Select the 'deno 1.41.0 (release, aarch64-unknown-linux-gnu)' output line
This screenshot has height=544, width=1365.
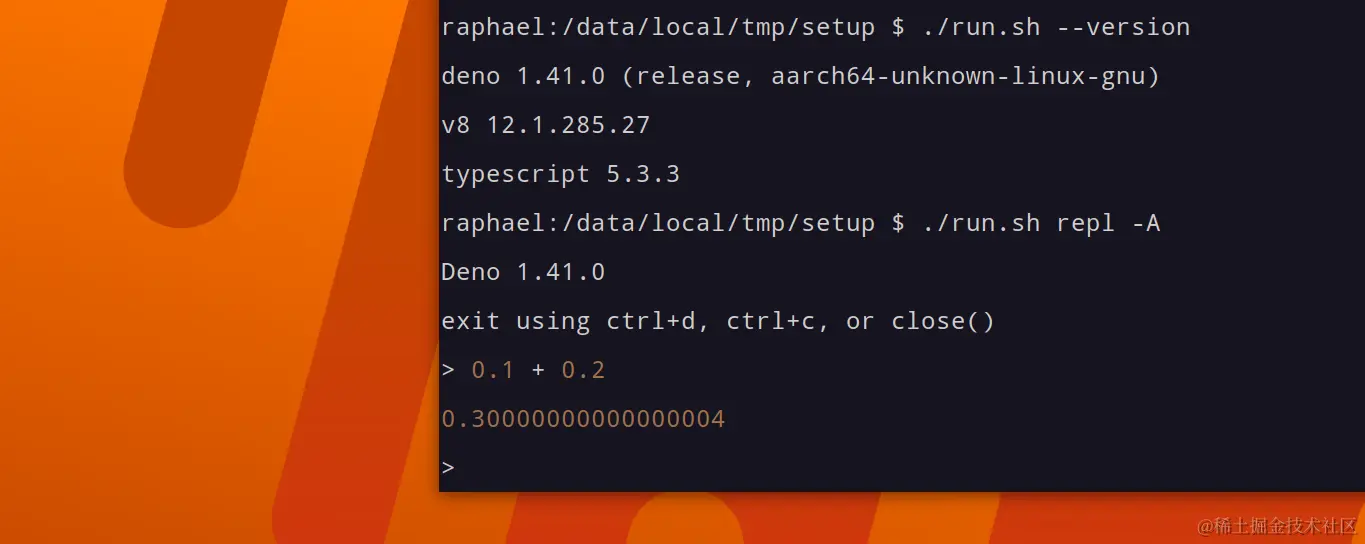(800, 76)
